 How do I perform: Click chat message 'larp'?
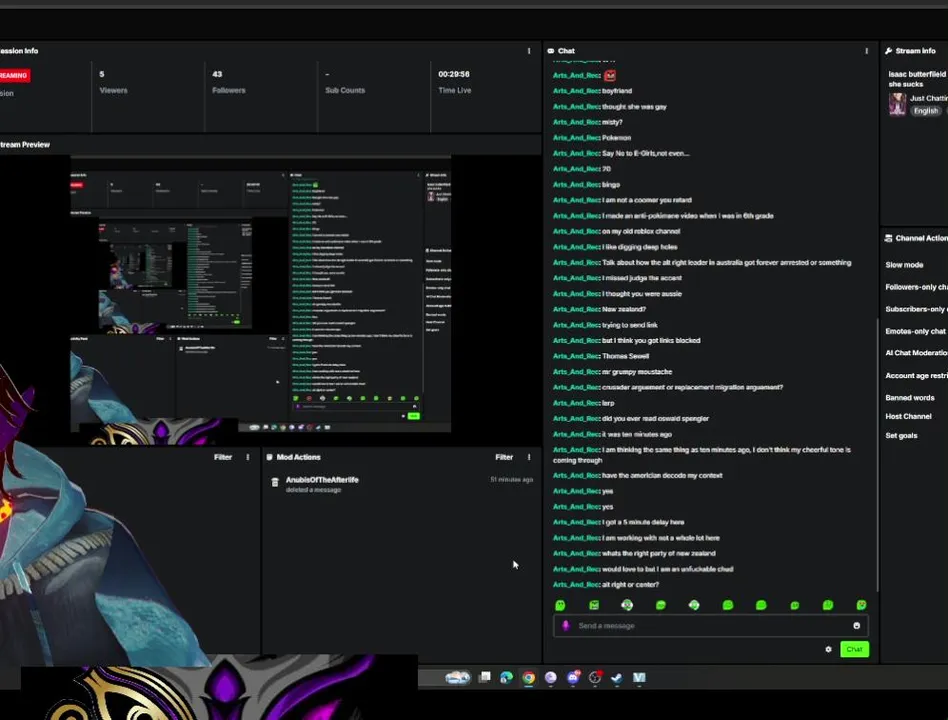point(608,403)
